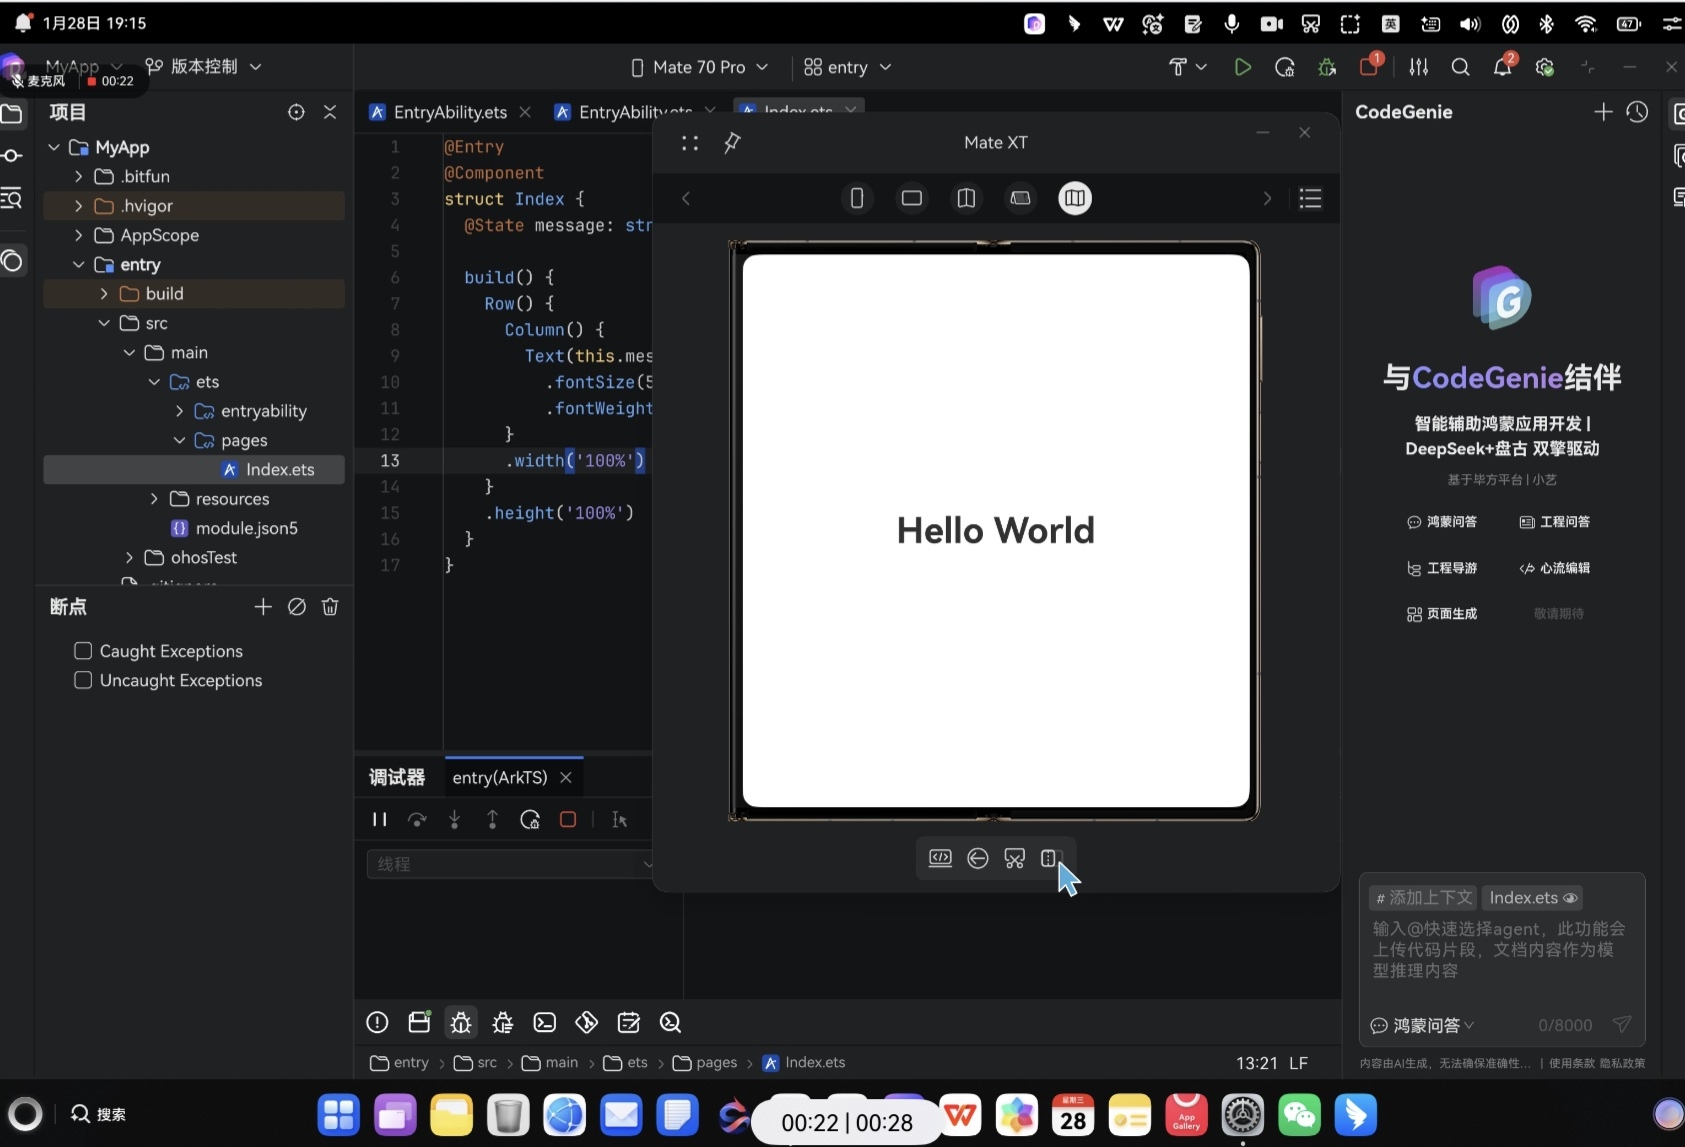Expand the resources folder in tree
This screenshot has width=1685, height=1147.
click(154, 499)
